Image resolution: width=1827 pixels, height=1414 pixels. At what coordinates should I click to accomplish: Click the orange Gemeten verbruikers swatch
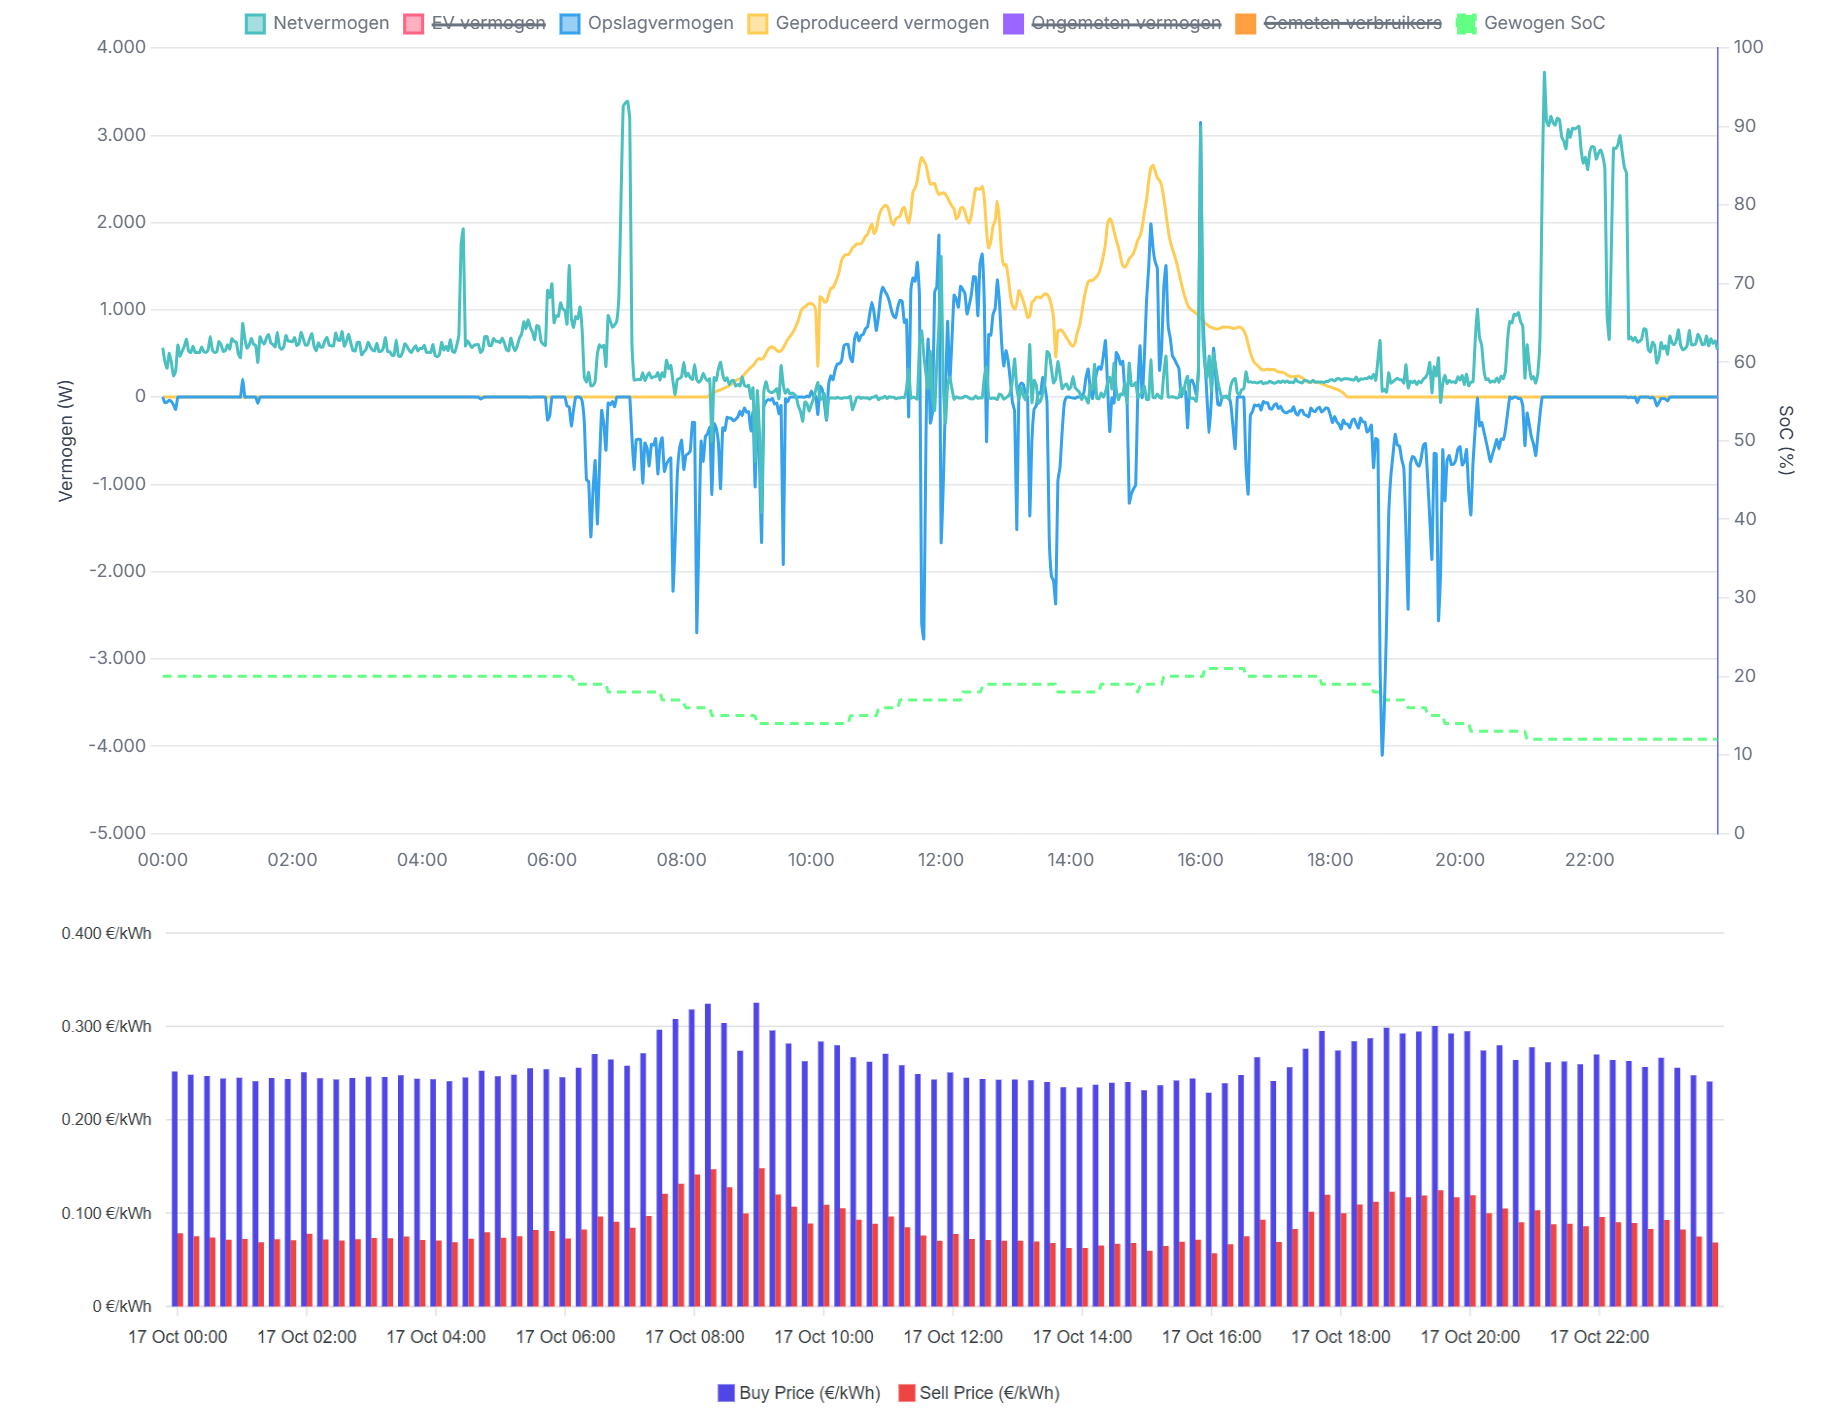click(1246, 24)
